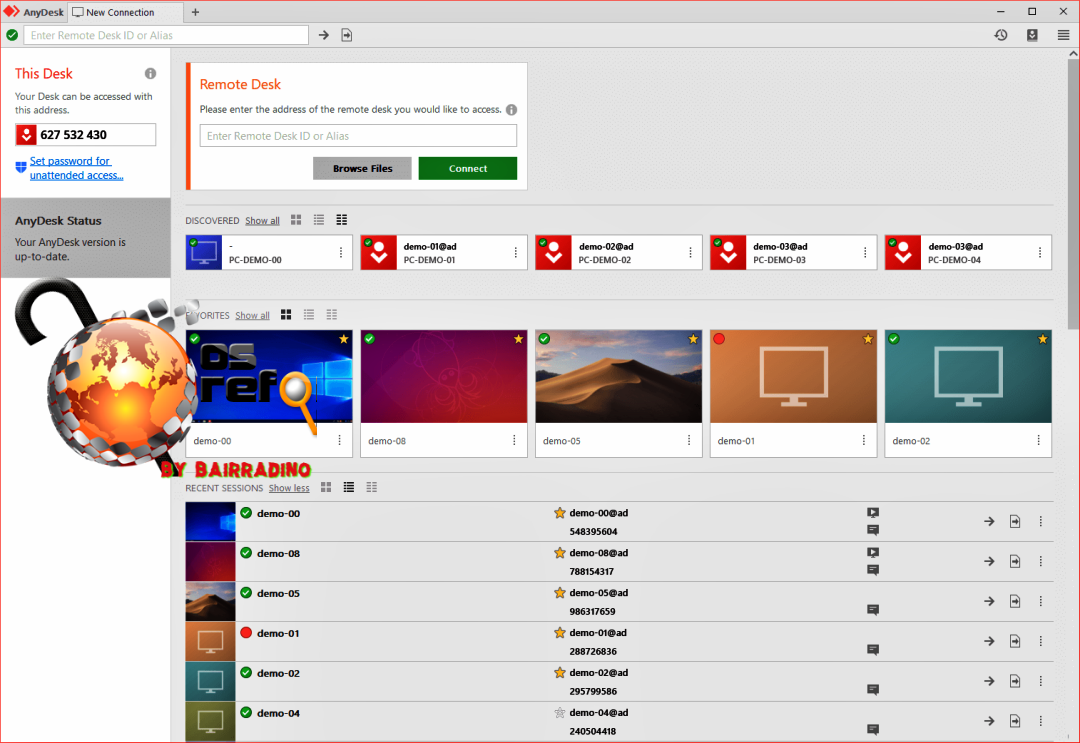Toggle the favorite star next to demo-08@ad
The width and height of the screenshot is (1080, 743).
click(x=559, y=553)
